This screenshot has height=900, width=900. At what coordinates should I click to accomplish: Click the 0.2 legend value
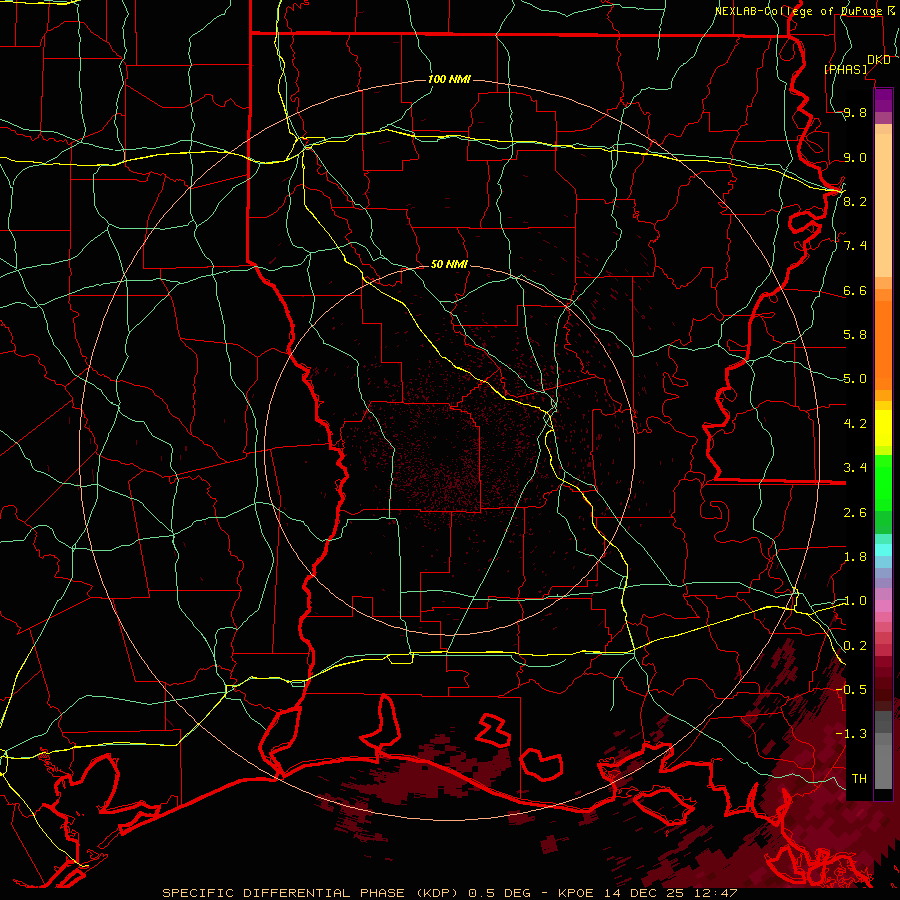click(x=855, y=646)
